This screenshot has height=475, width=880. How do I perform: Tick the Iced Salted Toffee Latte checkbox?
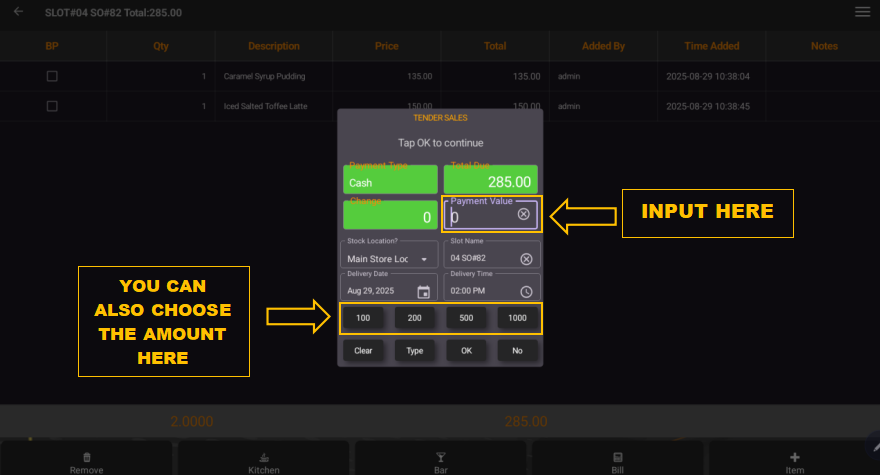pos(52,106)
